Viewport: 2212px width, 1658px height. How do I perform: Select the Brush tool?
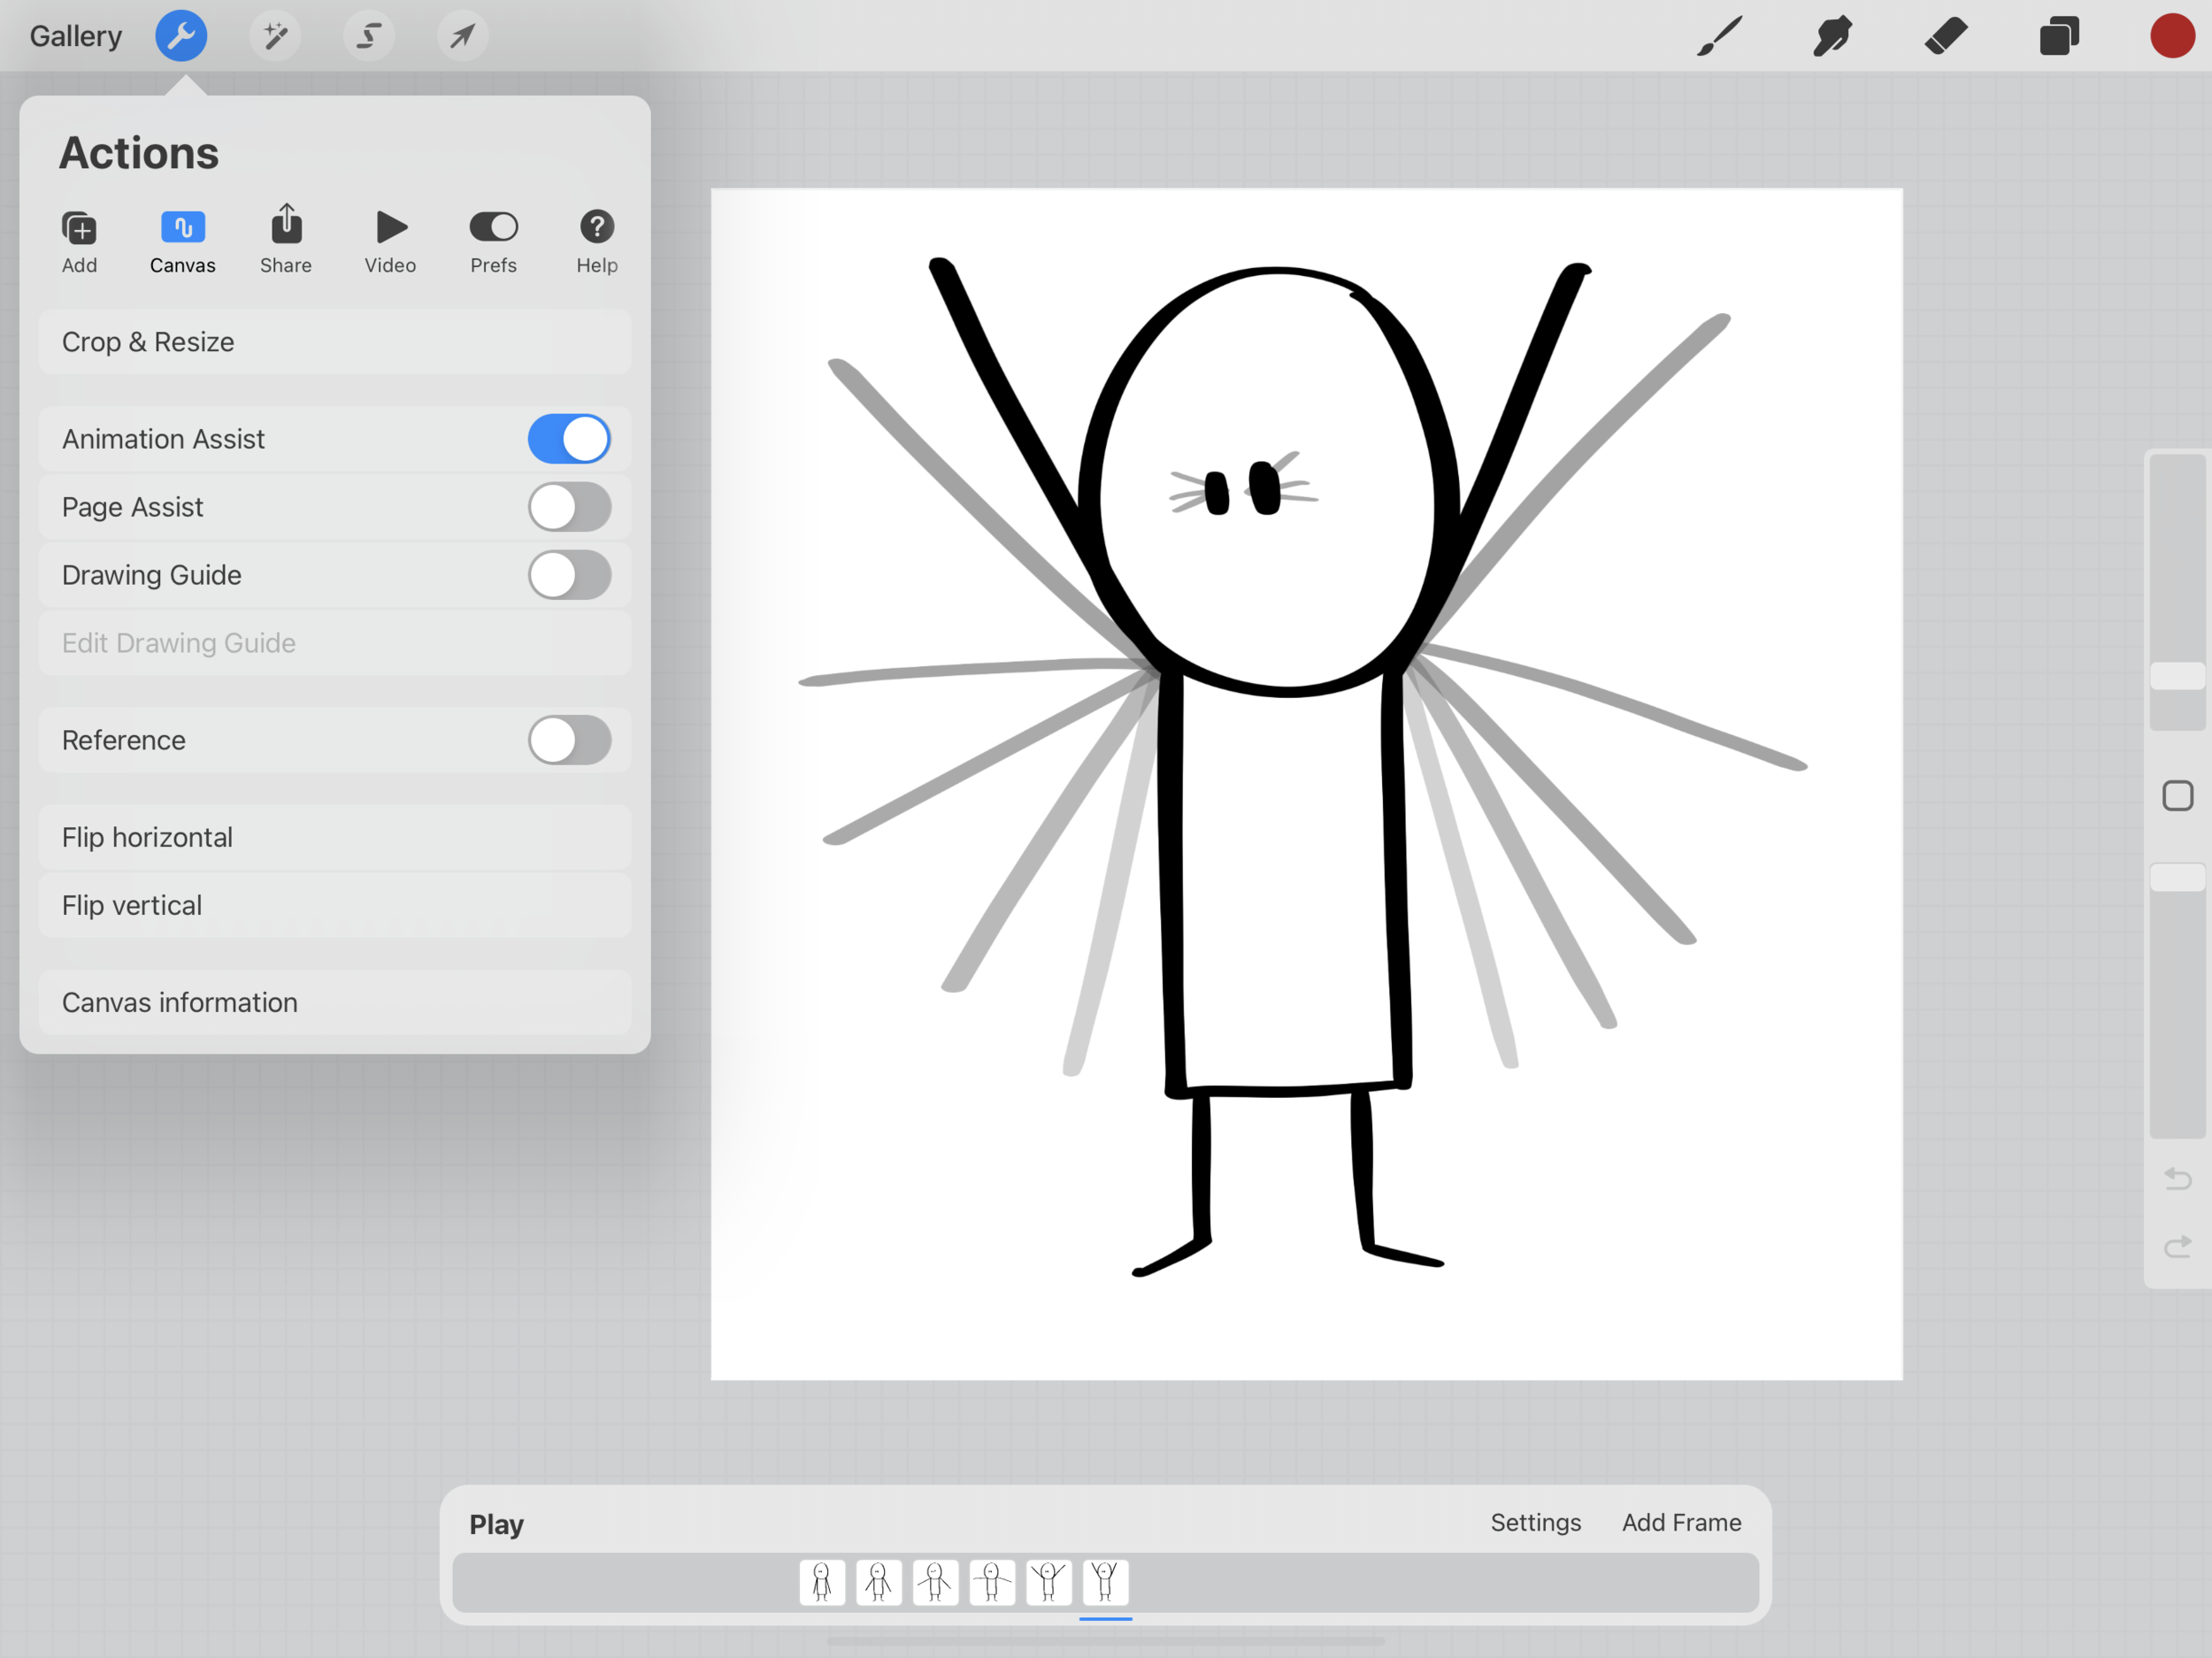[1717, 36]
